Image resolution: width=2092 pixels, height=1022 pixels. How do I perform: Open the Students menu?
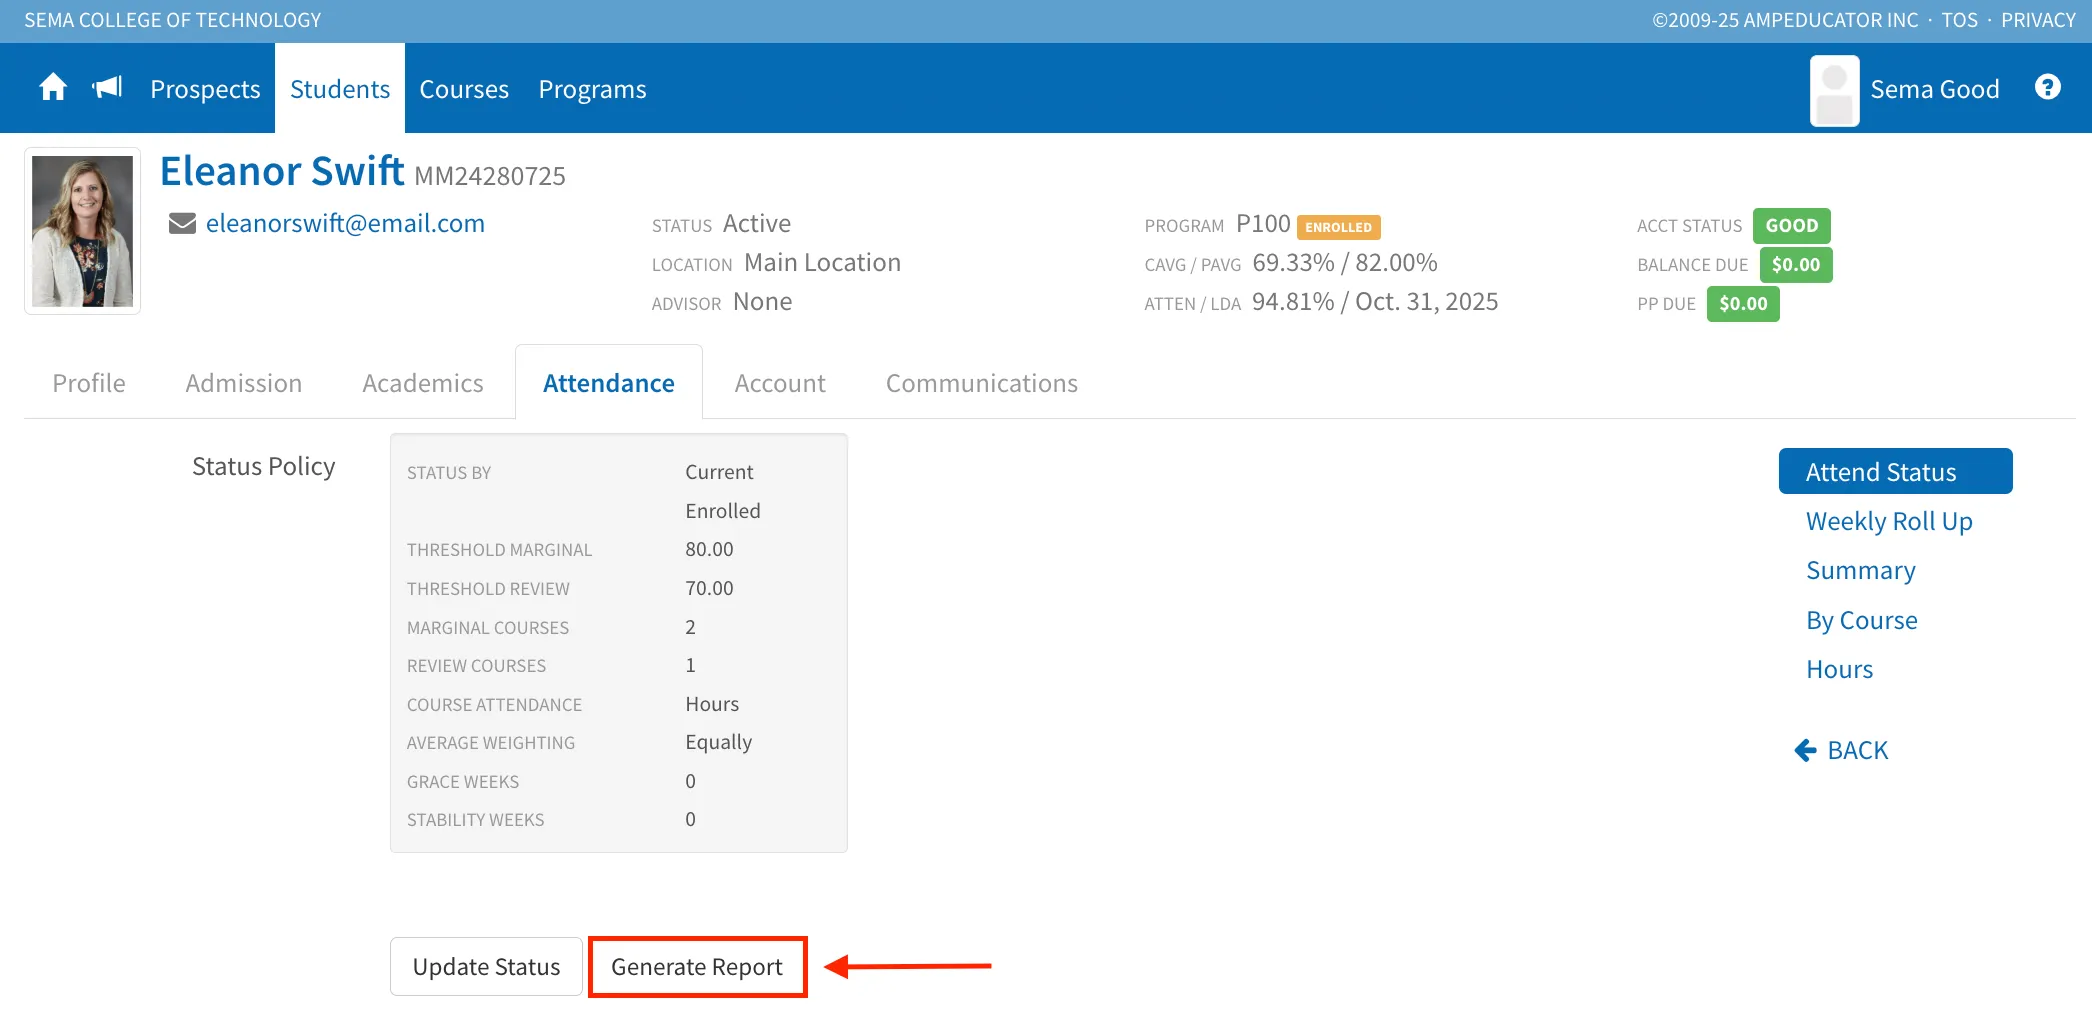[340, 89]
